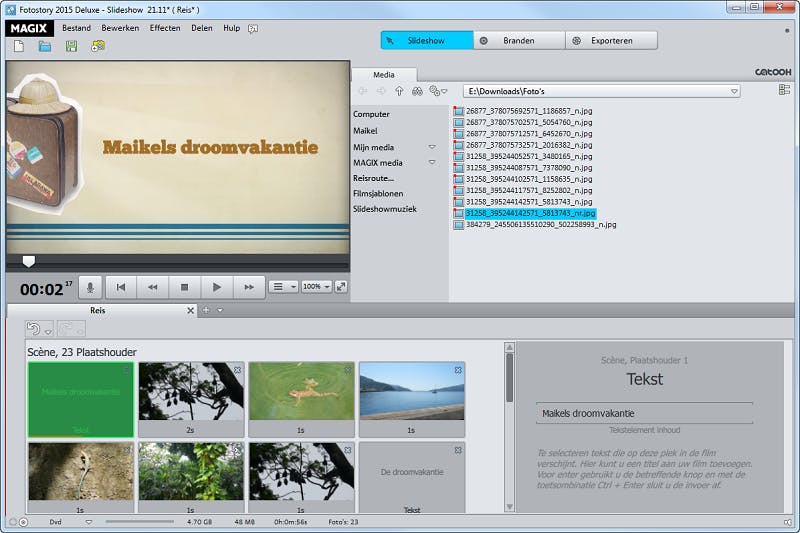Expand the MAGIX media arrow
Viewport: 800px width, 533px height.
click(x=432, y=162)
